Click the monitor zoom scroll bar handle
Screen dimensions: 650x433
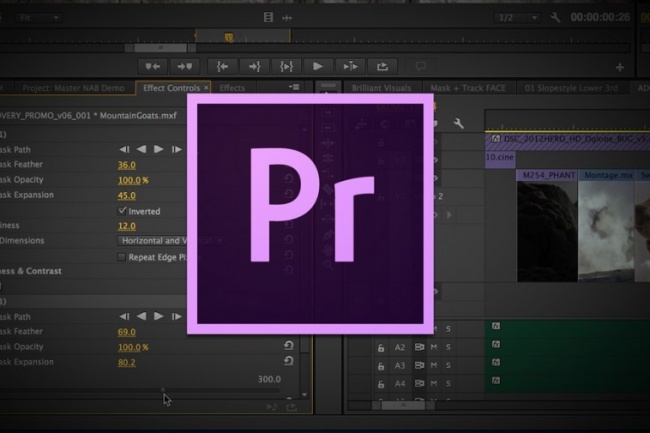(160, 48)
